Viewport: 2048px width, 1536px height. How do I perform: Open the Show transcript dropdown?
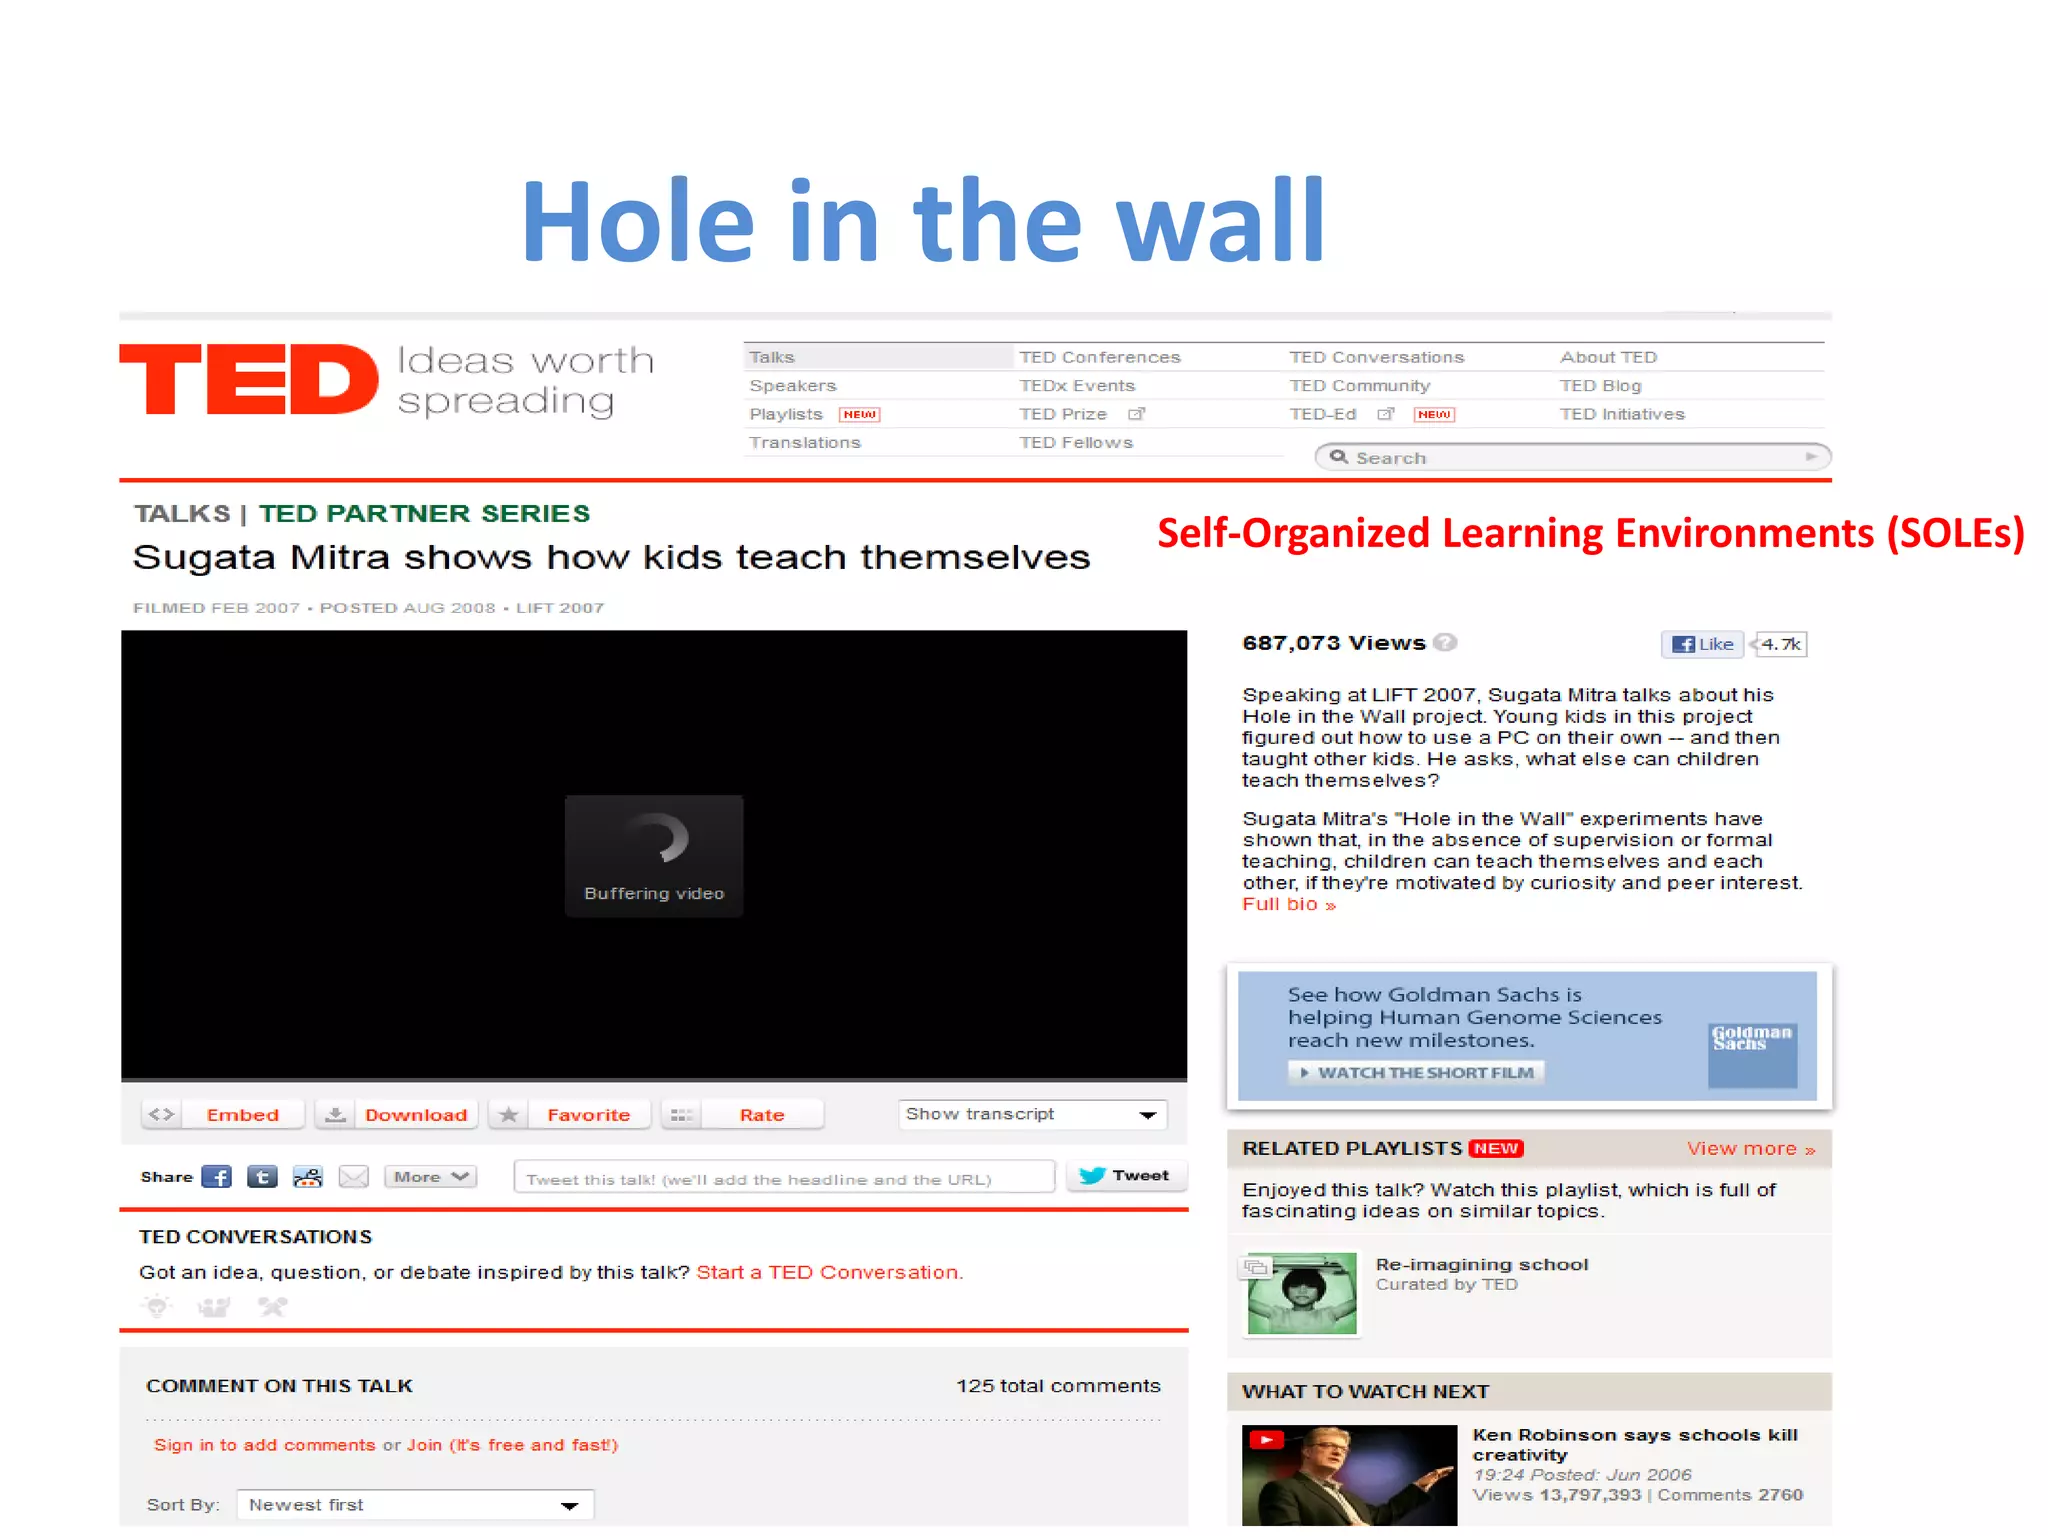click(x=1033, y=1114)
